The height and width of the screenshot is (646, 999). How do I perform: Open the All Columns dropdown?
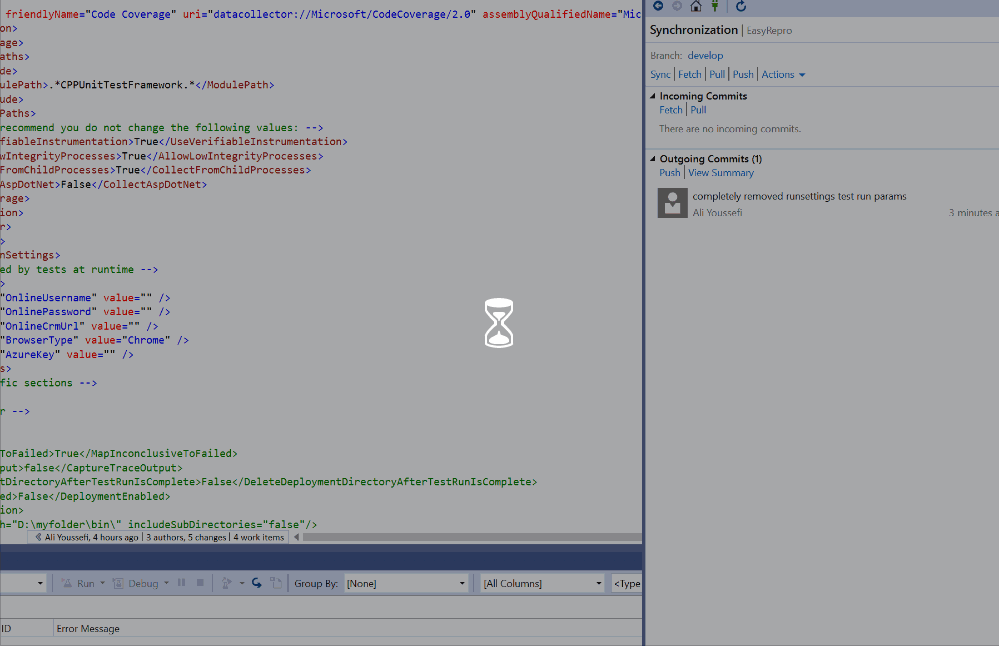coord(542,584)
